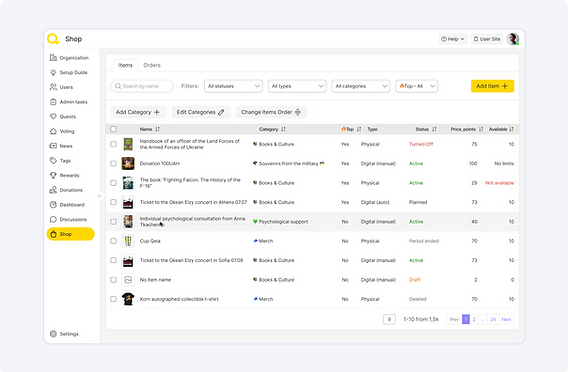Check the Fighting Falcon book row

(x=113, y=183)
